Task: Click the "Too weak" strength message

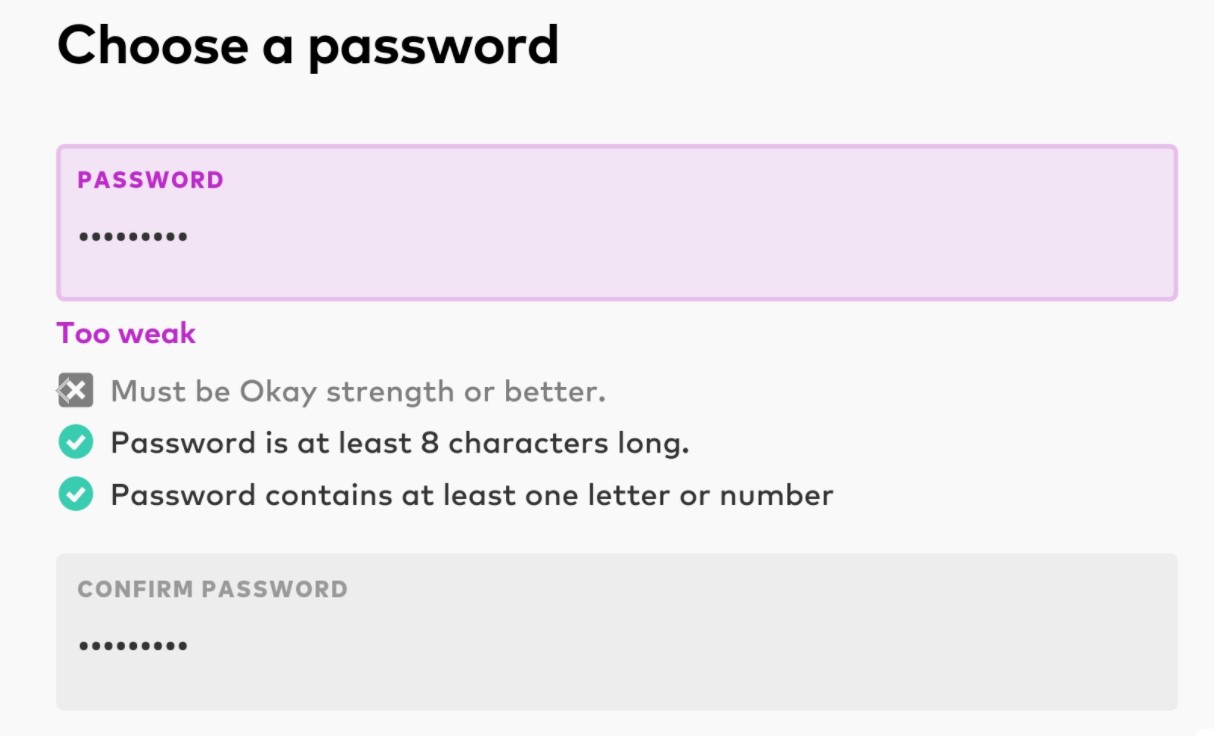Action: [126, 333]
